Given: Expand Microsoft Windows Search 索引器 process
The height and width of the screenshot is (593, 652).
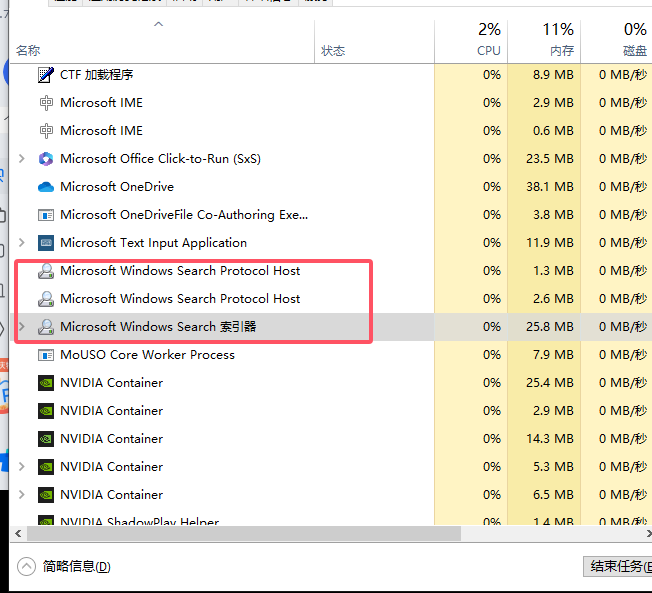Looking at the screenshot, I should [x=22, y=327].
